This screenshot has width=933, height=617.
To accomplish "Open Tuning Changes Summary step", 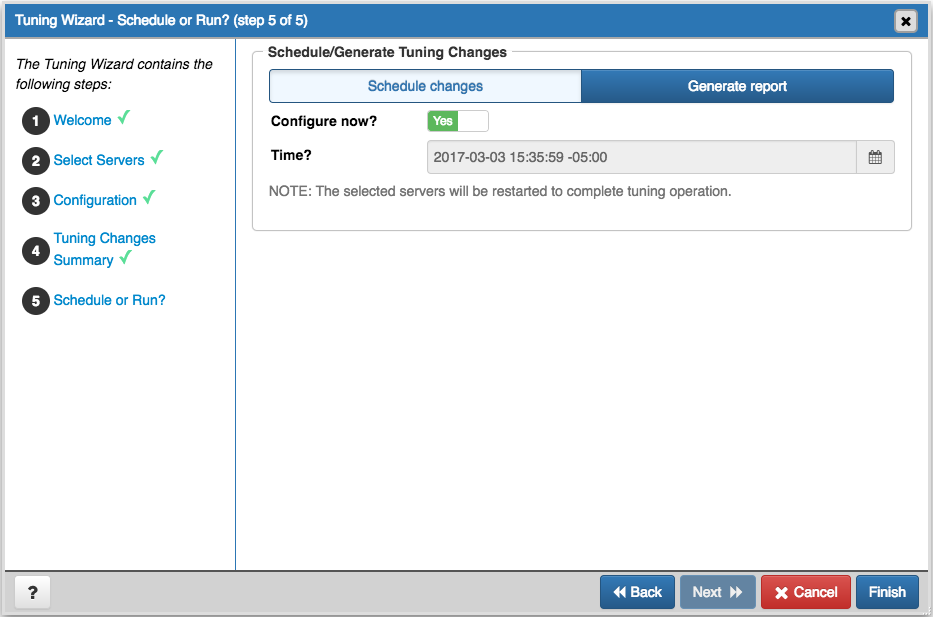I will pyautogui.click(x=104, y=249).
